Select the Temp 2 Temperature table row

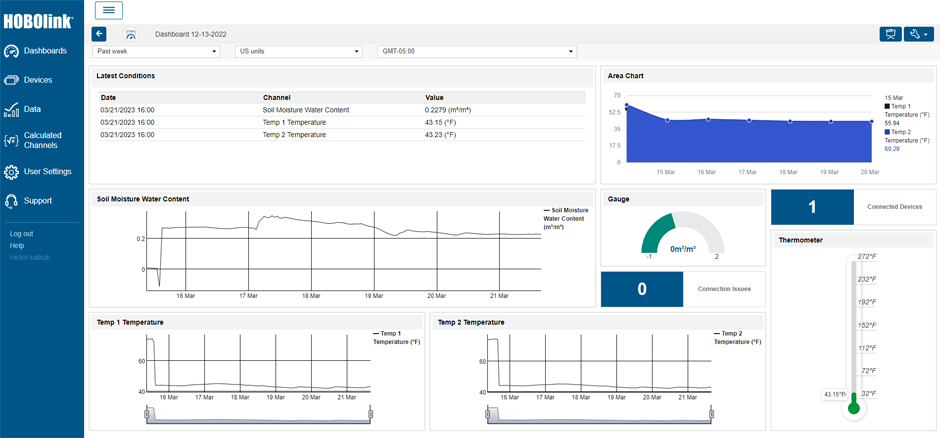click(342, 135)
